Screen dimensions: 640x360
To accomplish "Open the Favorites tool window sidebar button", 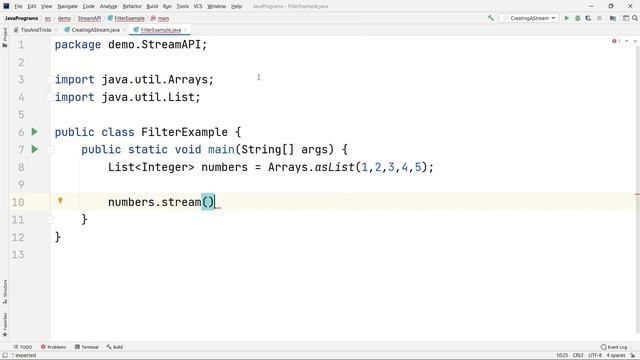I will click(5, 324).
